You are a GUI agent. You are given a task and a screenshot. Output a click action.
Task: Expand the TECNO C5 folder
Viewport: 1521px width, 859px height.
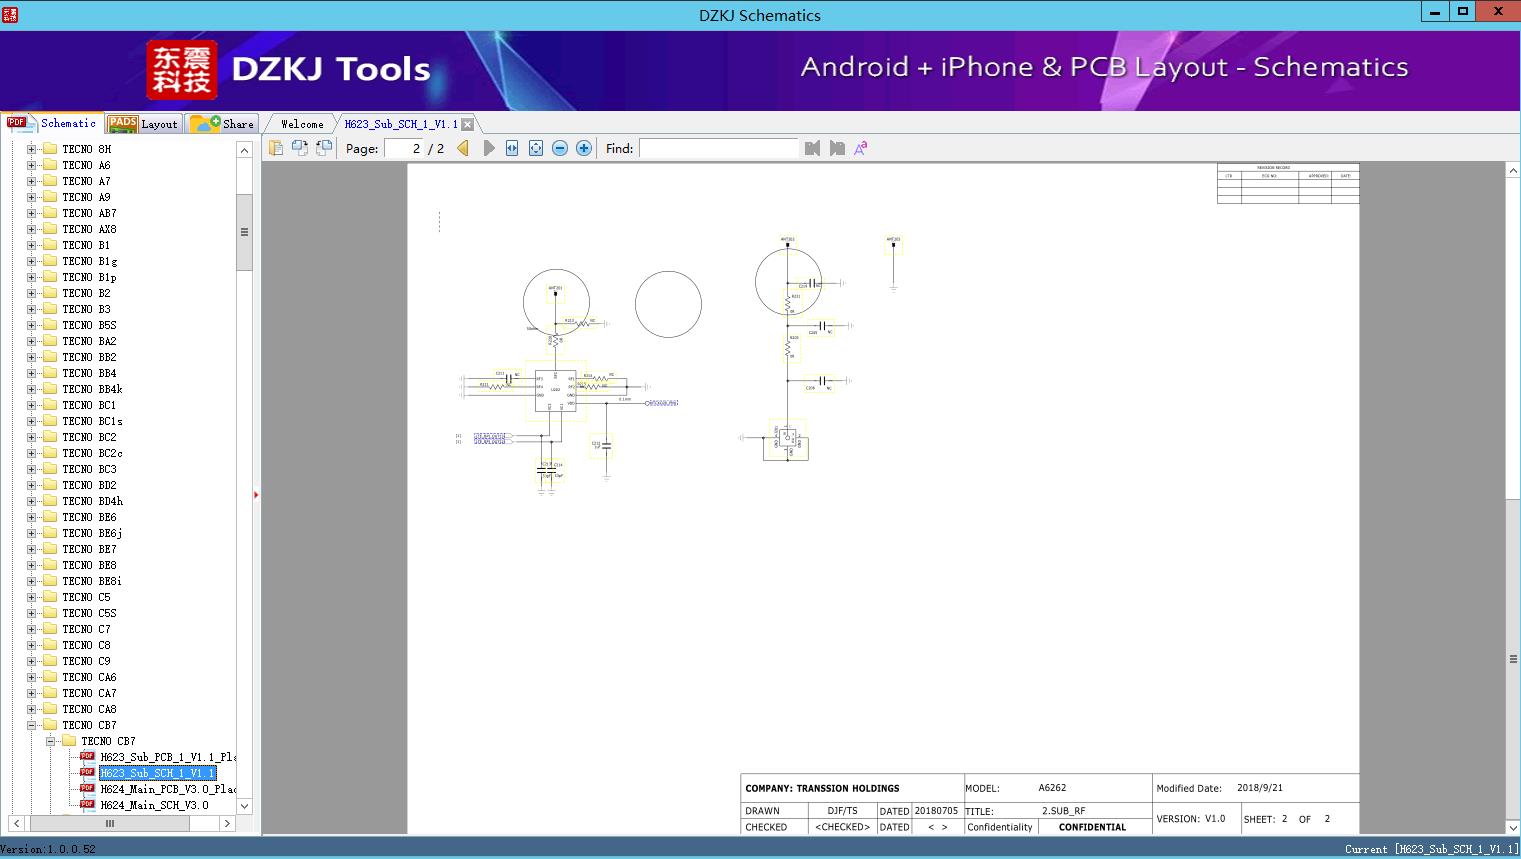[32, 597]
